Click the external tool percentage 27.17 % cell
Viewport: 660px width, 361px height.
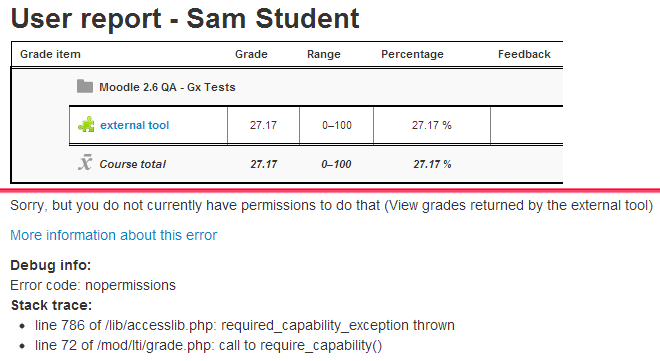(431, 125)
